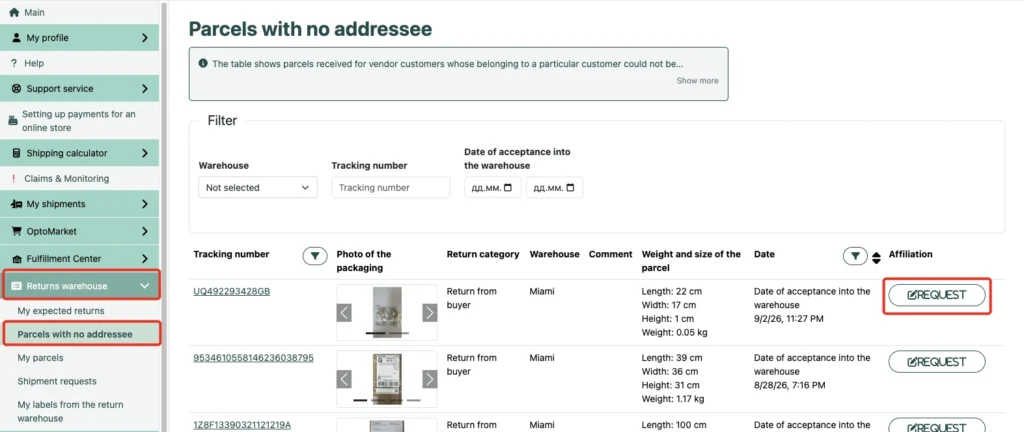This screenshot has height=432, width=1024.
Task: Open calendar picker in second date field
Action: pyautogui.click(x=570, y=188)
